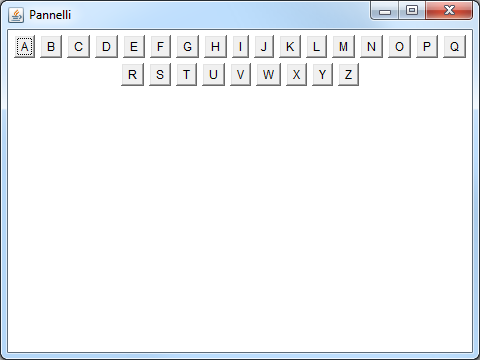The image size is (480, 360).
Task: Click the letter Z button
Action: tap(348, 74)
